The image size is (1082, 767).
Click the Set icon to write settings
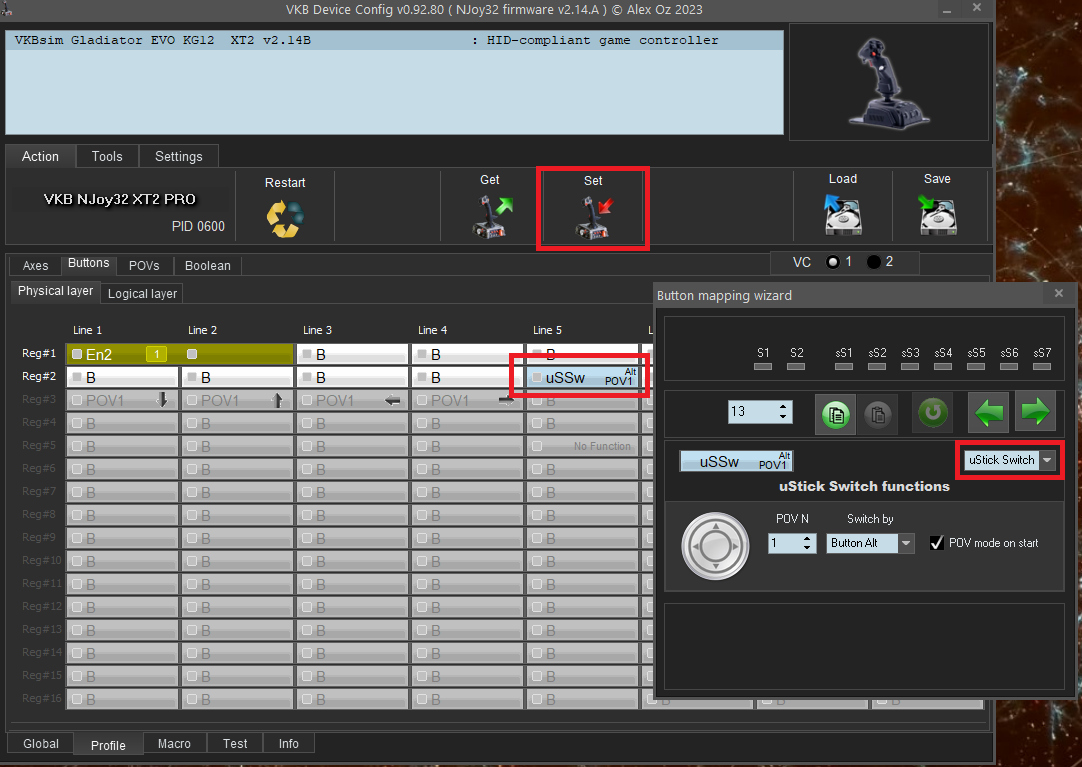pos(594,217)
